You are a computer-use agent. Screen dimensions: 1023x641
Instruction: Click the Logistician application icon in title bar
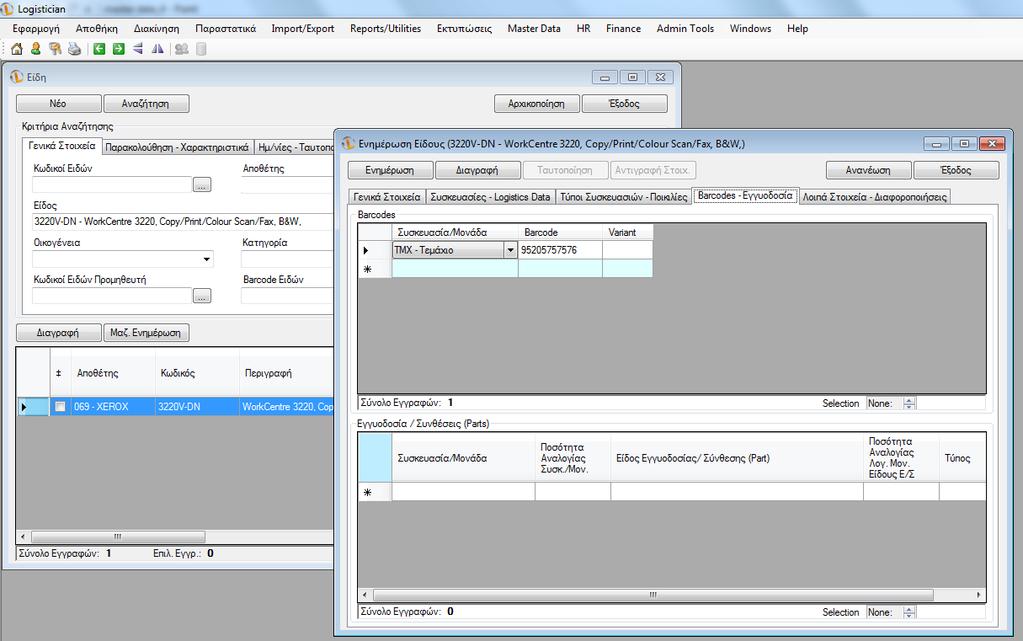pos(7,8)
